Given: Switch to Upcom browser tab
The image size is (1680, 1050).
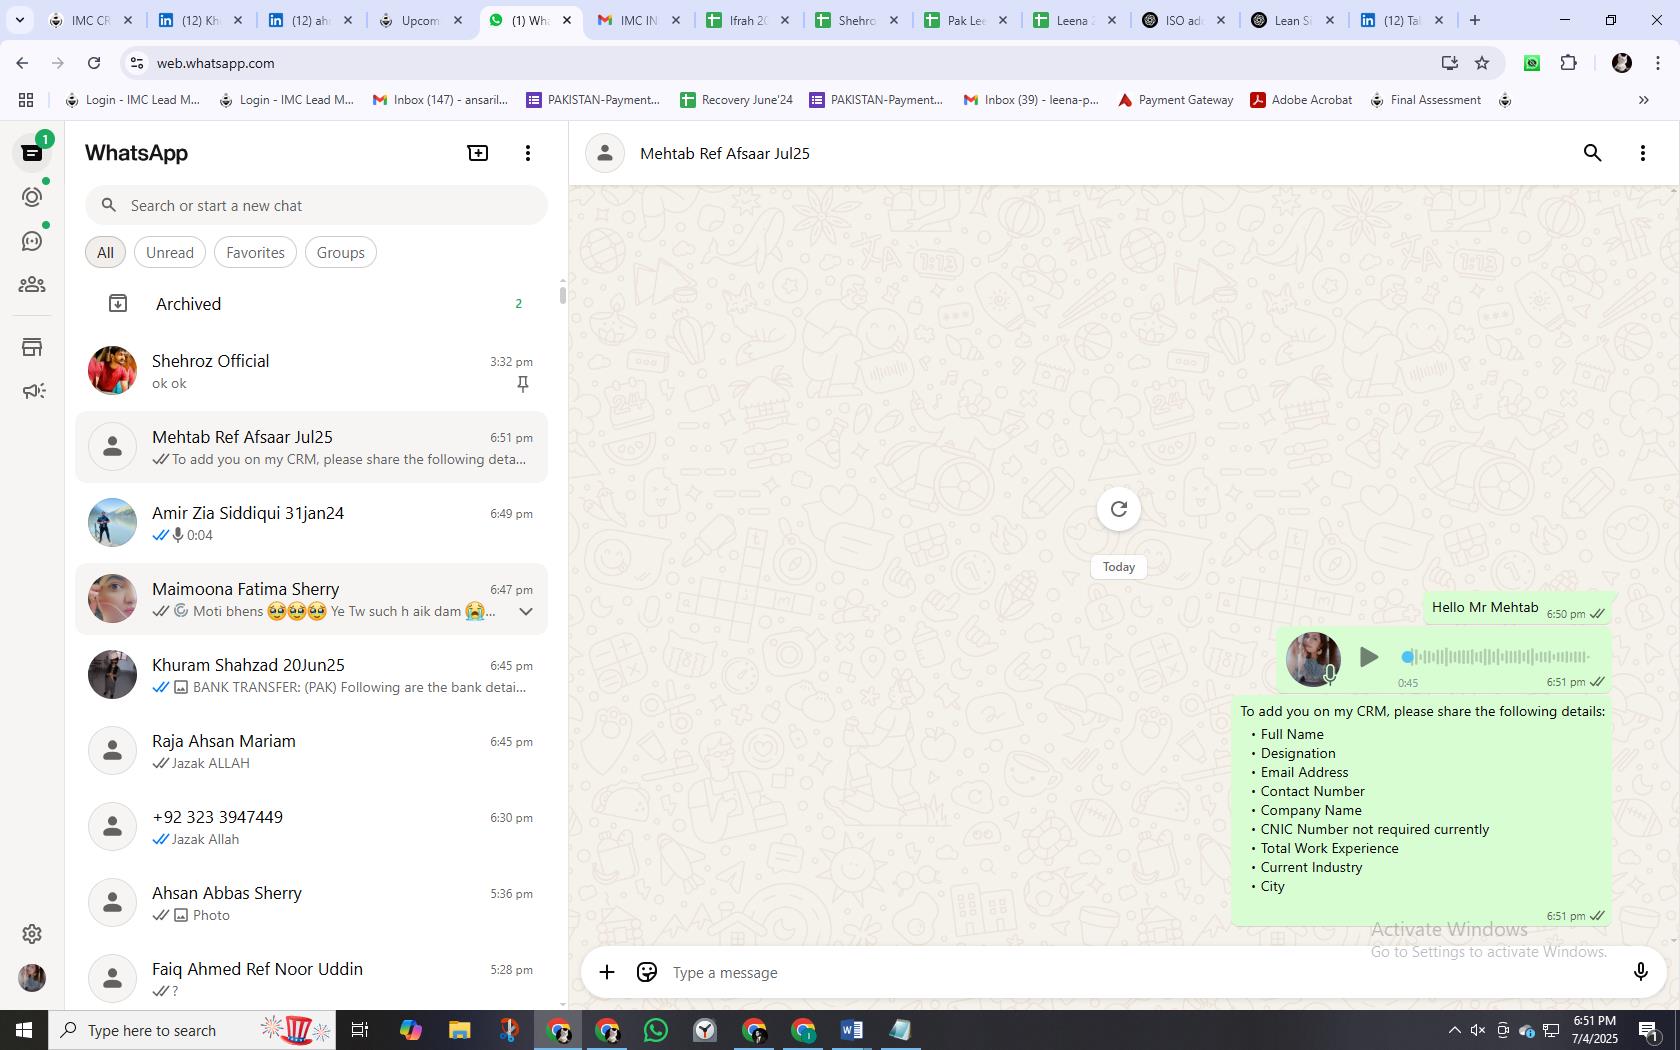Looking at the screenshot, I should [421, 20].
